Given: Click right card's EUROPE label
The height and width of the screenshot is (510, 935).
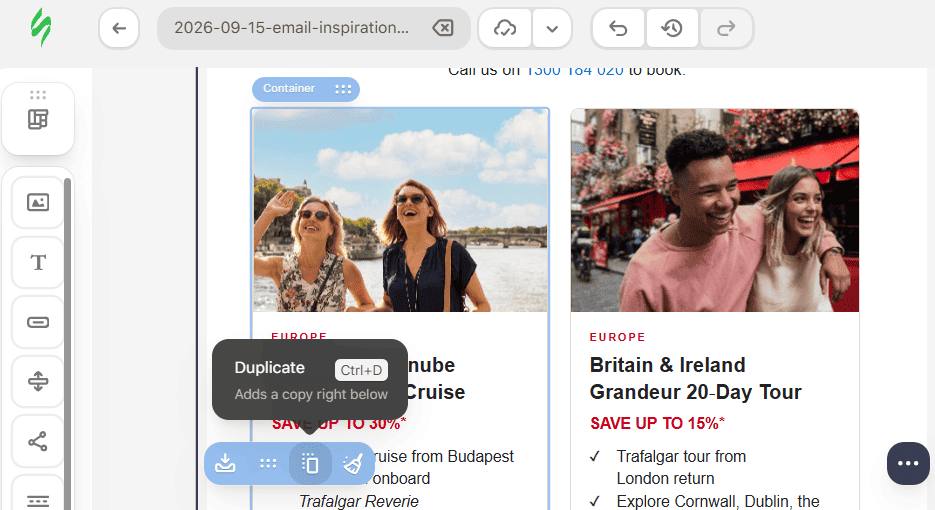Looking at the screenshot, I should pos(617,337).
